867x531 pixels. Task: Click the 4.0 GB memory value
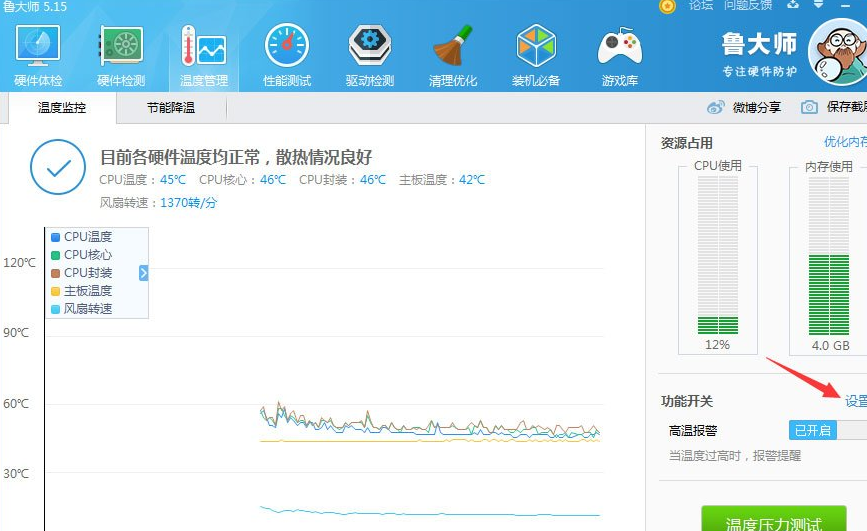[x=831, y=346]
